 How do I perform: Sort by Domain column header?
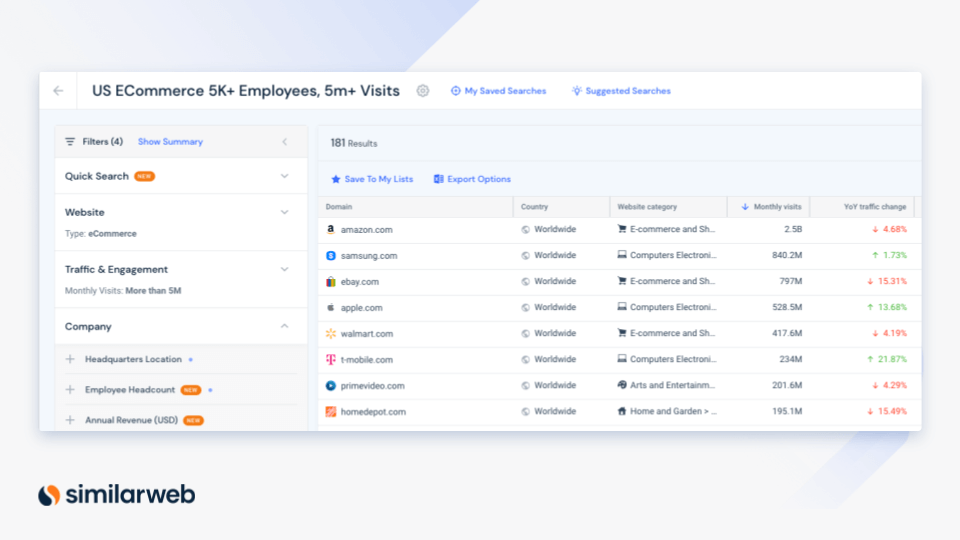click(339, 207)
